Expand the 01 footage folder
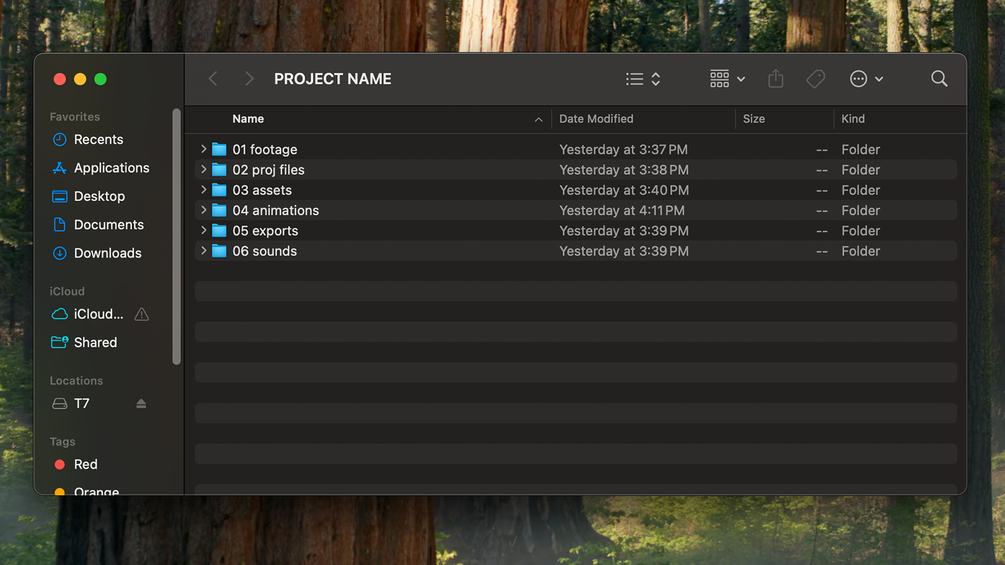 pos(204,150)
